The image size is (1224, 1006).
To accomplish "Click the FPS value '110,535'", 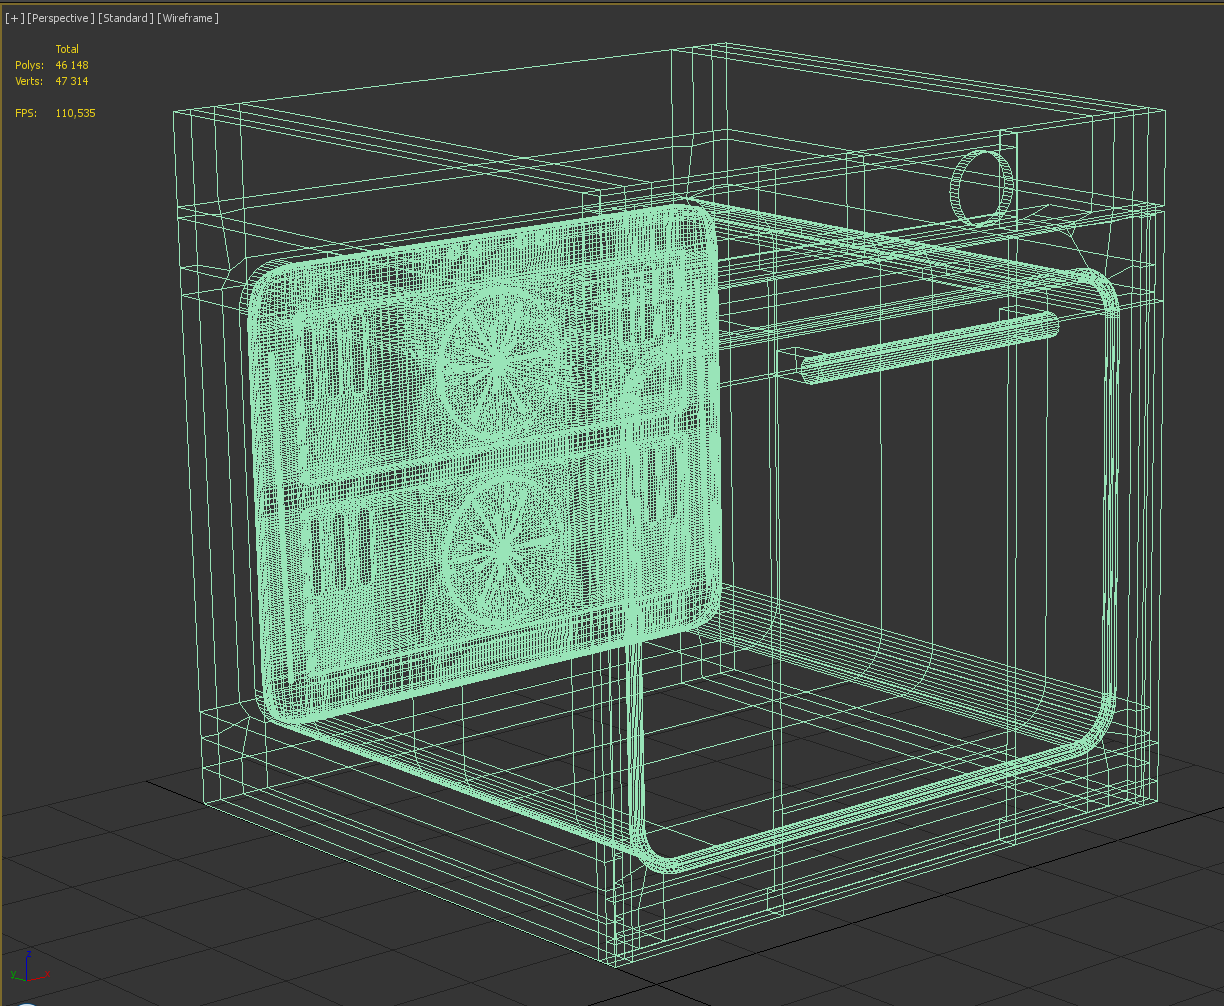I will pyautogui.click(x=75, y=113).
